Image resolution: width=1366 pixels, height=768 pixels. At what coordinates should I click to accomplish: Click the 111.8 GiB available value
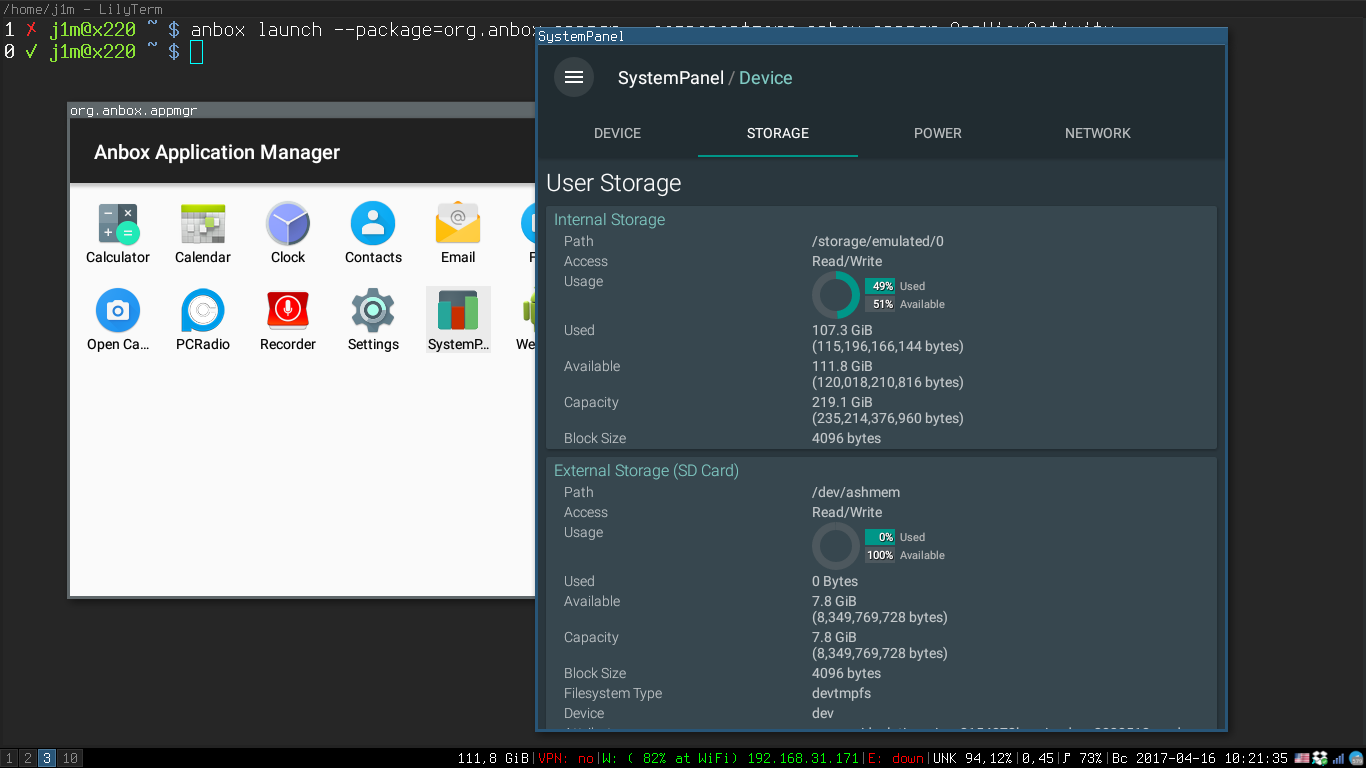(x=842, y=366)
